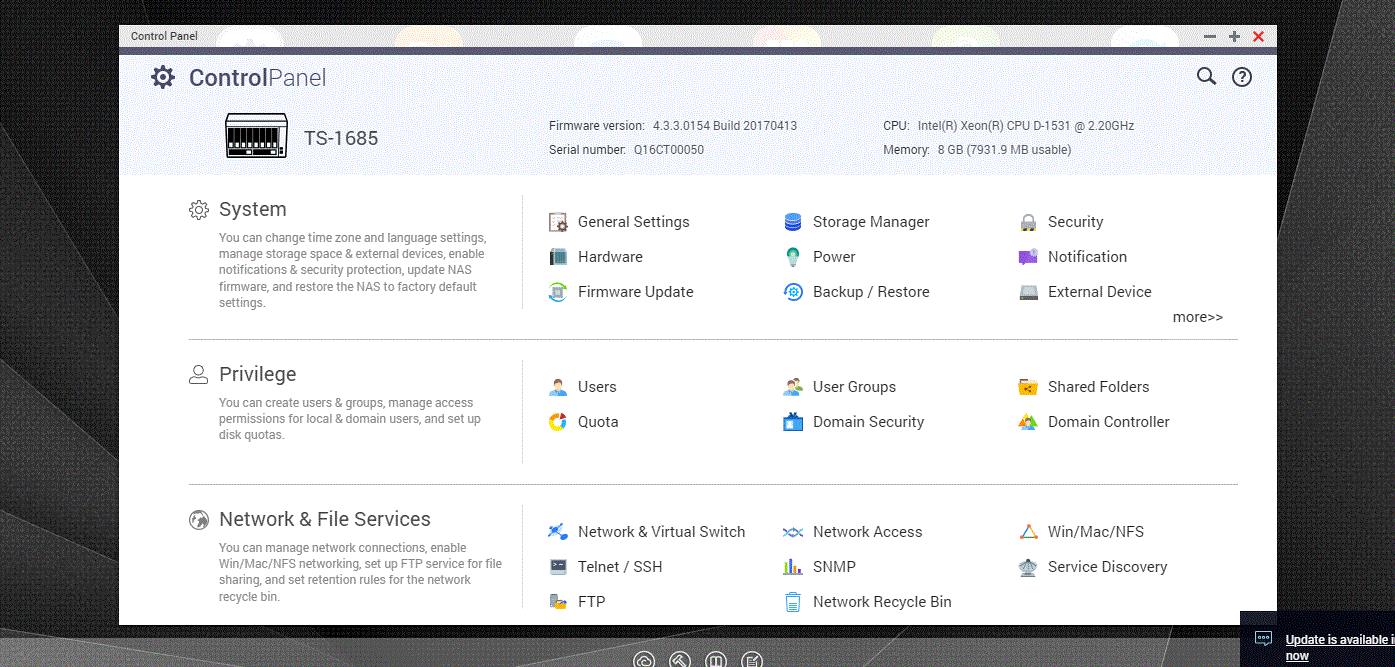
Task: Expand System items with more>>
Action: (1198, 317)
